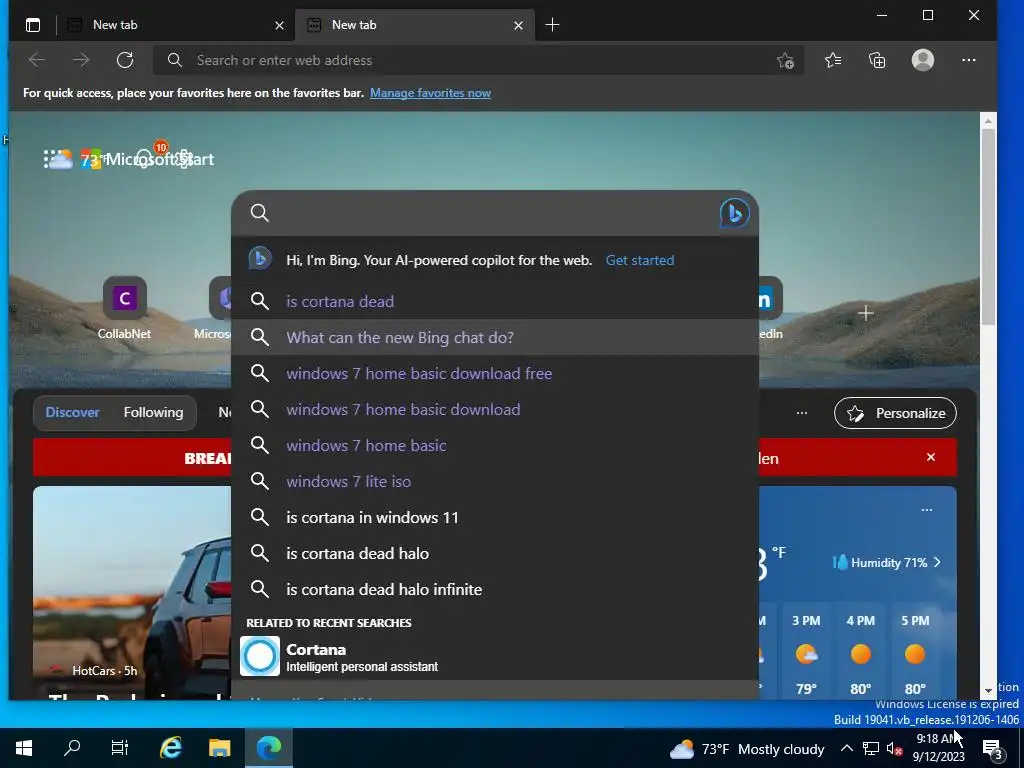Open a new tab with plus button
The width and height of the screenshot is (1024, 768).
coord(552,25)
